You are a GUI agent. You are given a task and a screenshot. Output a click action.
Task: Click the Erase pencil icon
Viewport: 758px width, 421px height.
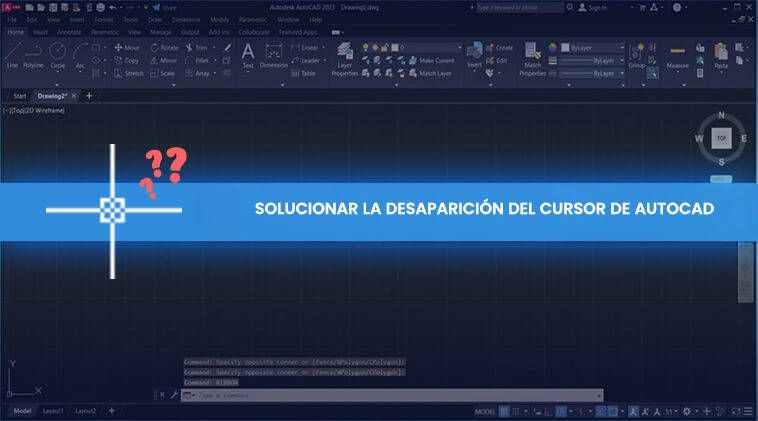pyautogui.click(x=227, y=47)
